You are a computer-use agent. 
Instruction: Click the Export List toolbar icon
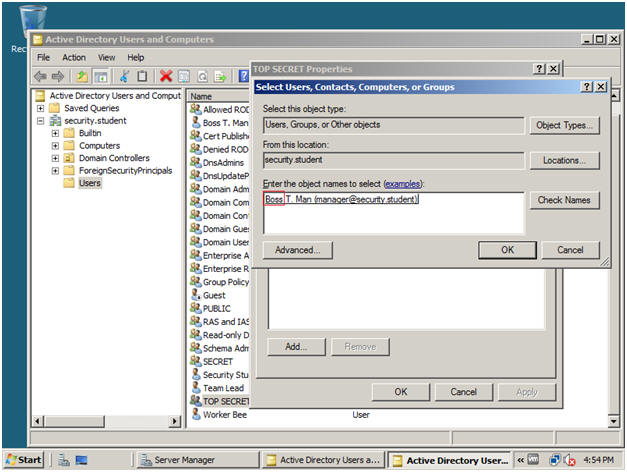tap(220, 76)
